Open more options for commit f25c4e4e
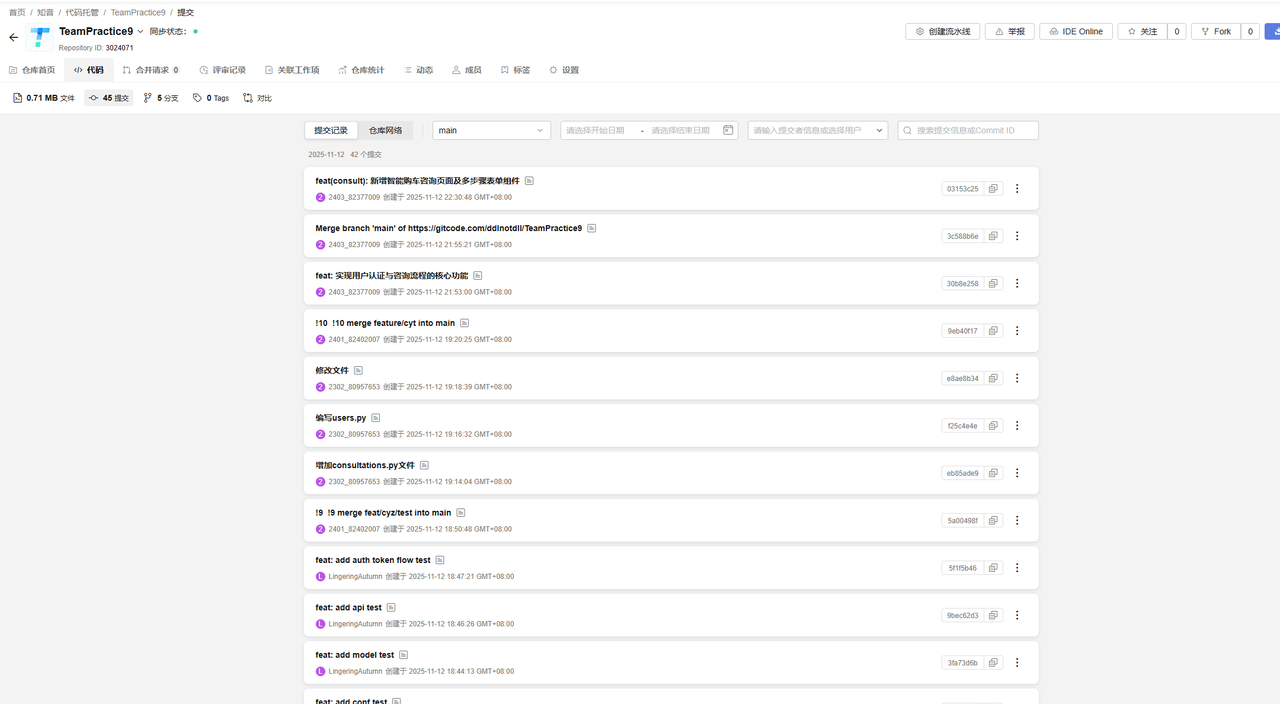This screenshot has width=1280, height=704. click(1017, 426)
